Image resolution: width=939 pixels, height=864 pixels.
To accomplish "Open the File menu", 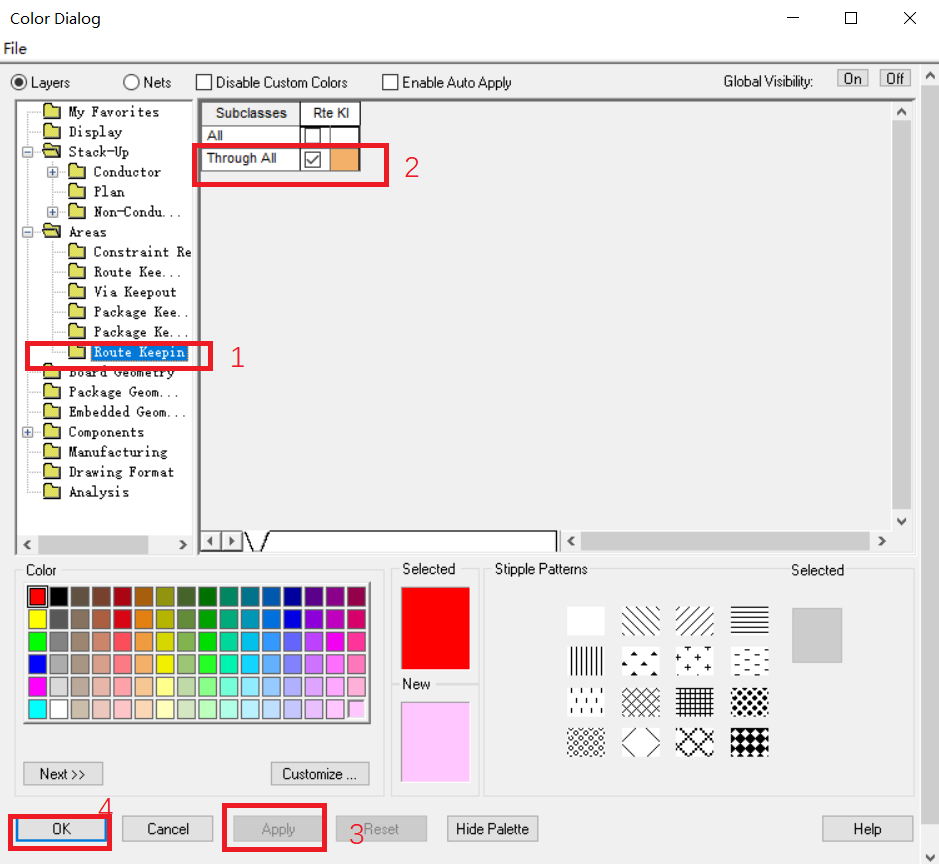I will click(x=14, y=48).
